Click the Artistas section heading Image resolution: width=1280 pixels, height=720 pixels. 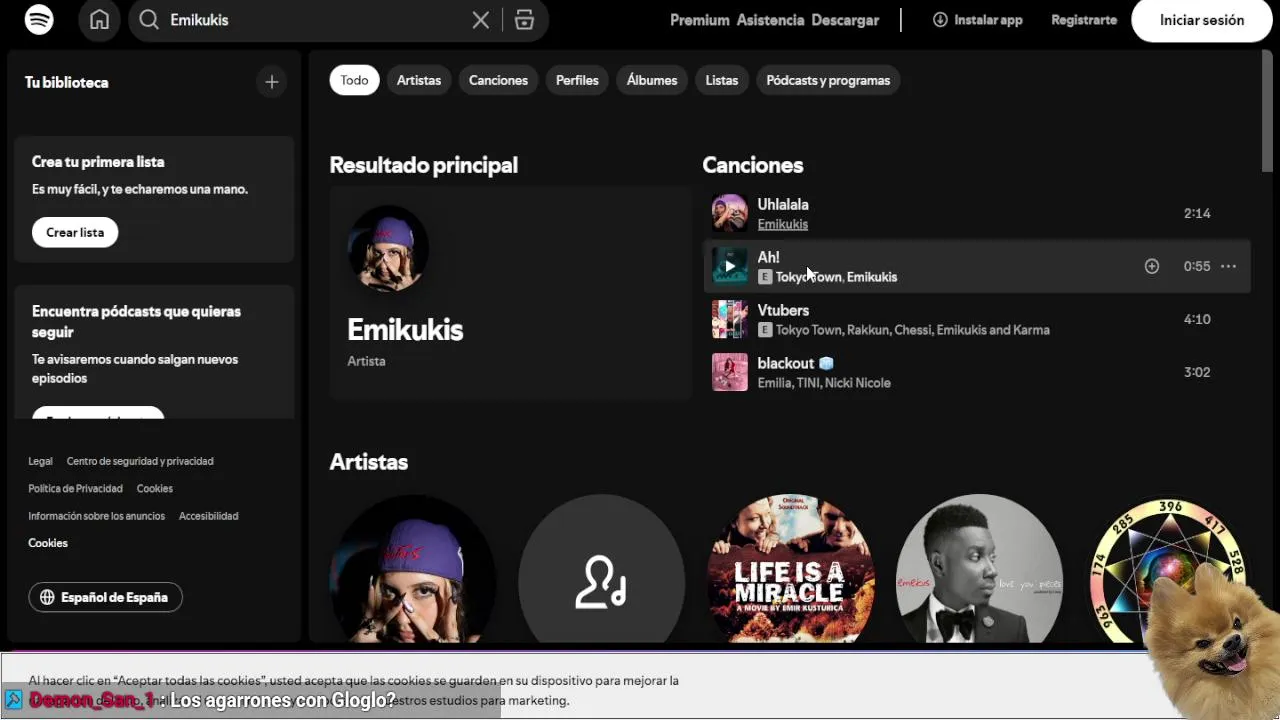coord(369,462)
